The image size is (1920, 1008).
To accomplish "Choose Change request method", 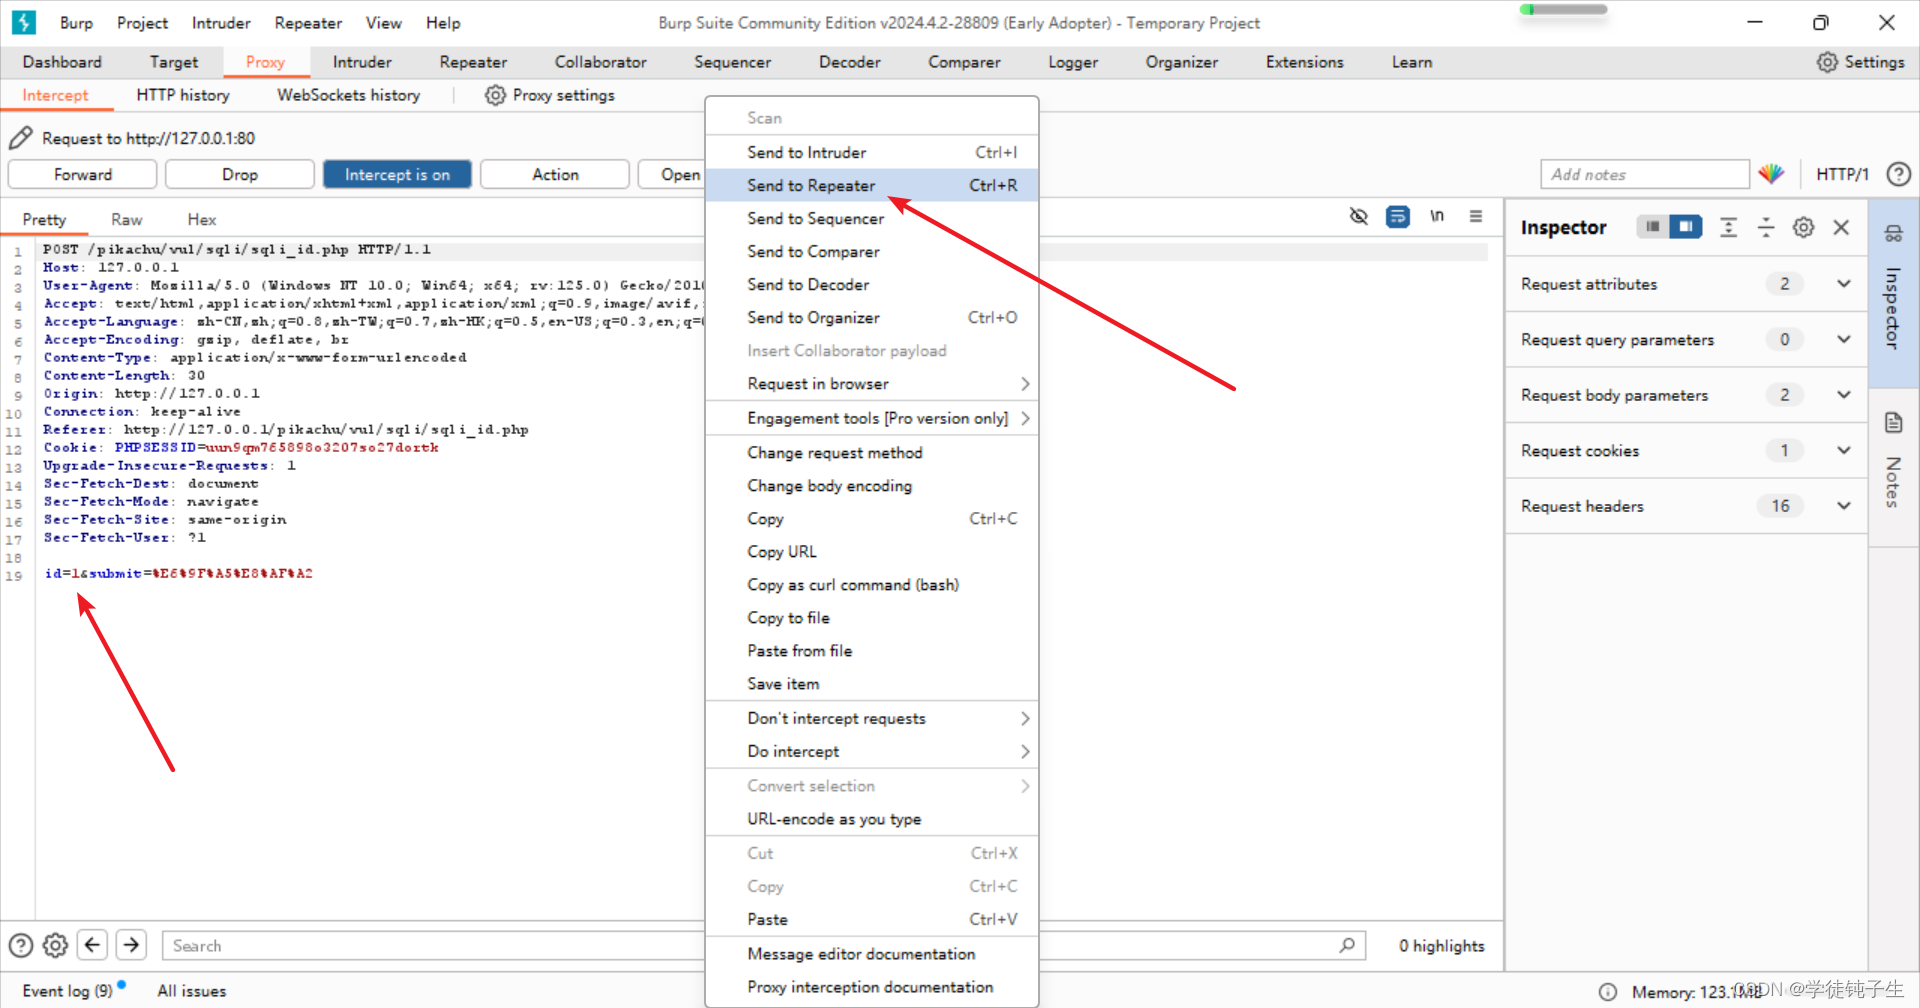I will pyautogui.click(x=872, y=452).
